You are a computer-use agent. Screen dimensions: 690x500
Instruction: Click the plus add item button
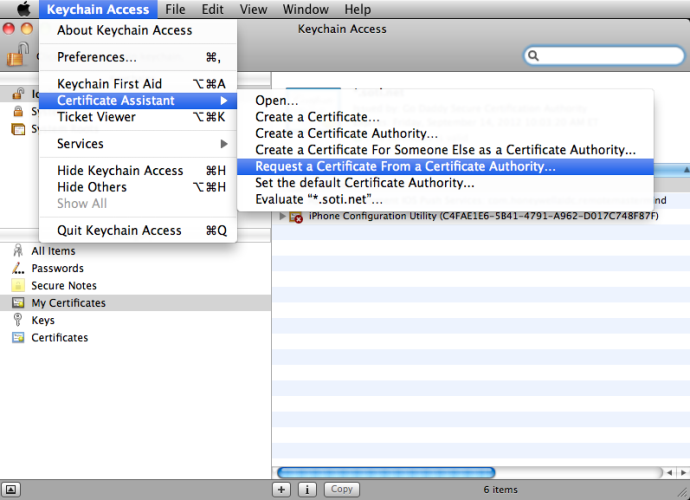[281, 489]
